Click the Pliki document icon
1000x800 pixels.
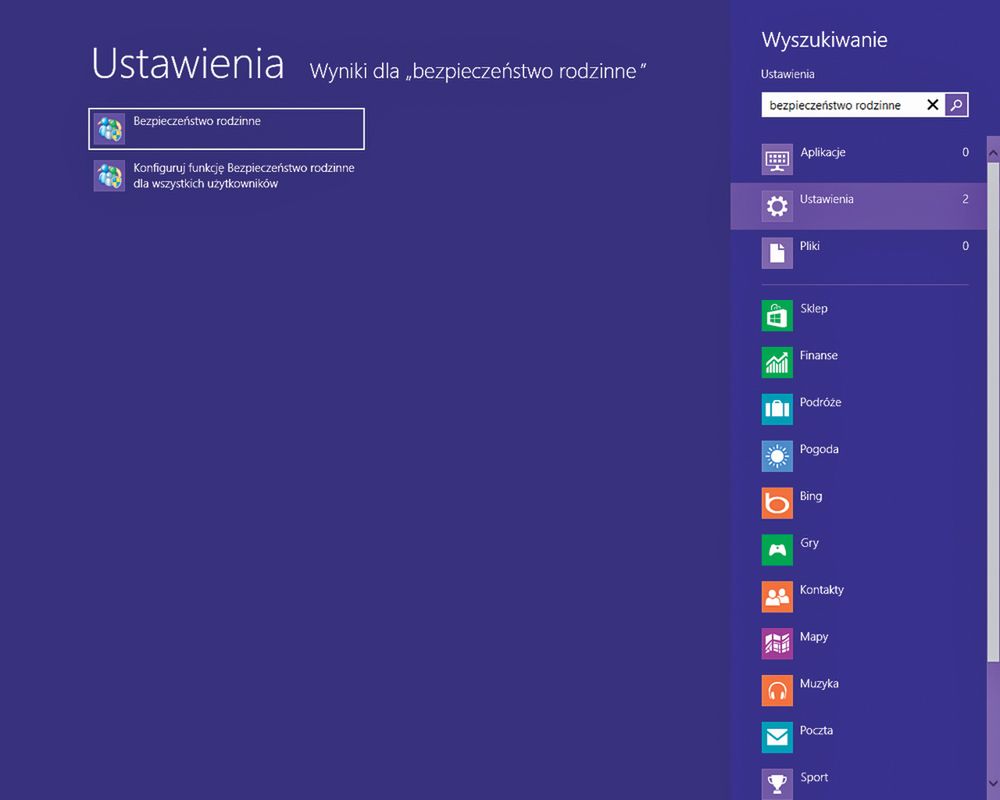click(x=777, y=253)
